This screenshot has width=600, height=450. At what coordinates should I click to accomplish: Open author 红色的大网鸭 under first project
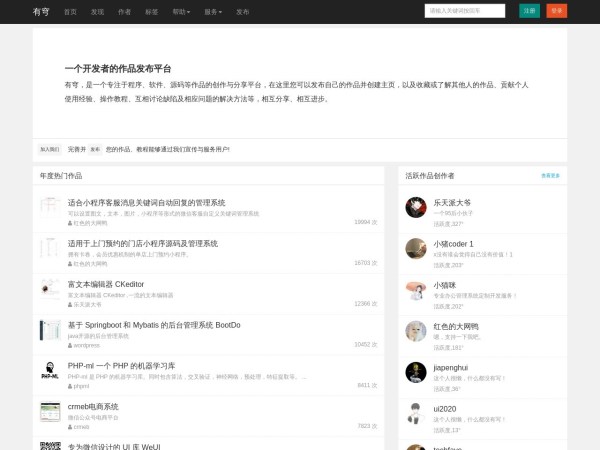[90, 223]
